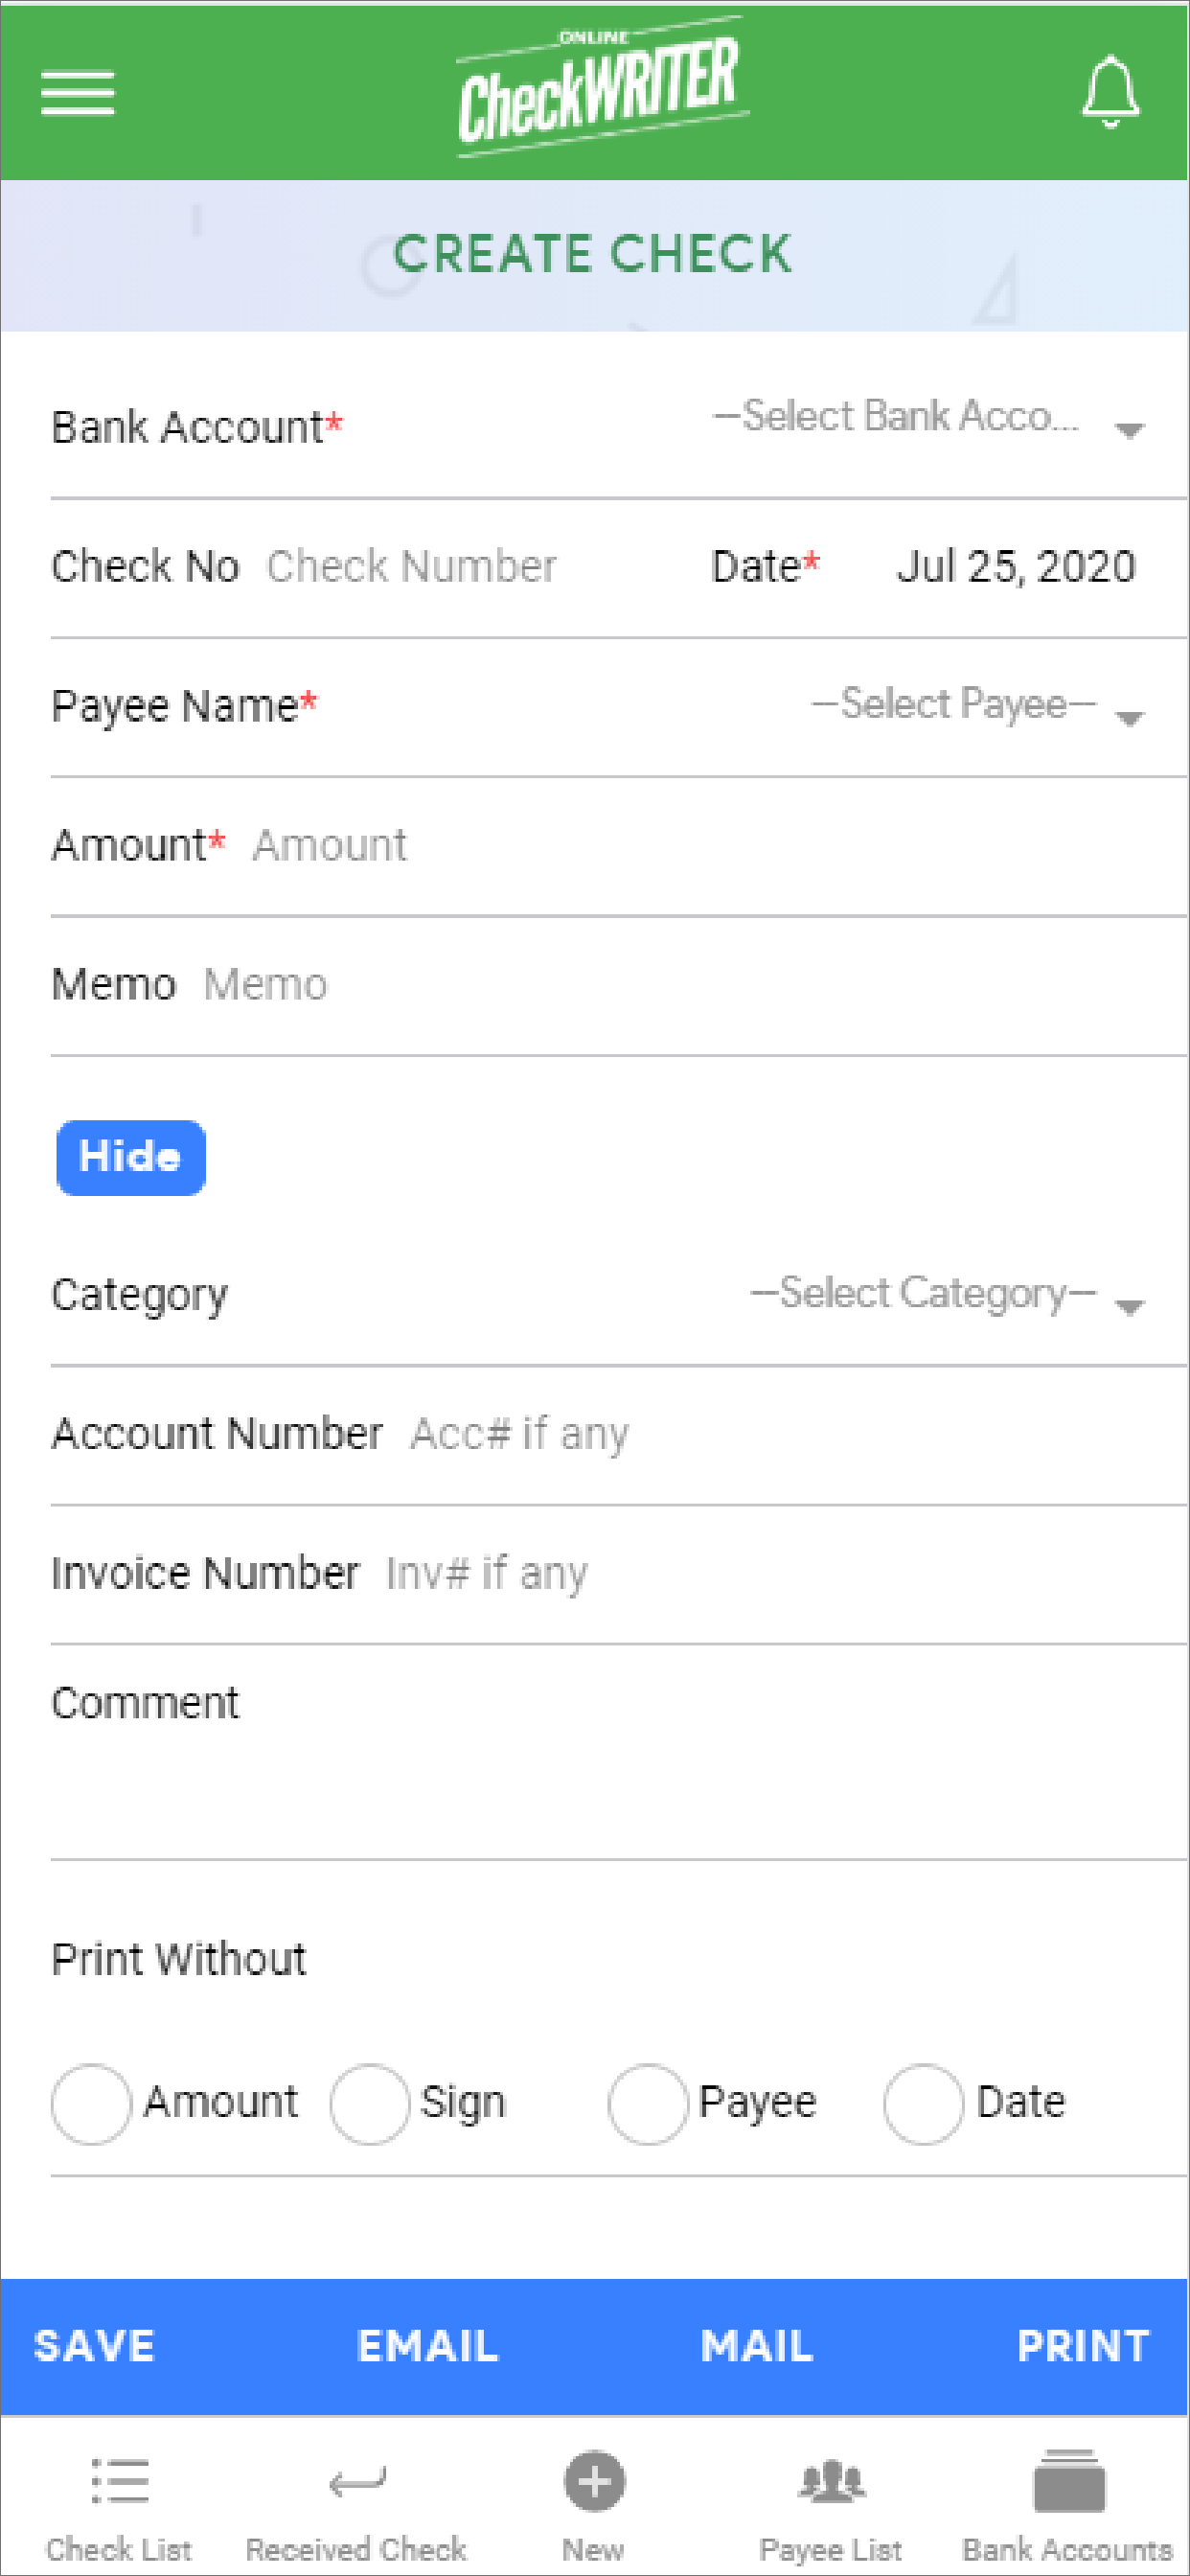Hide the extra check fields
This screenshot has height=2576, width=1190.
coord(130,1157)
